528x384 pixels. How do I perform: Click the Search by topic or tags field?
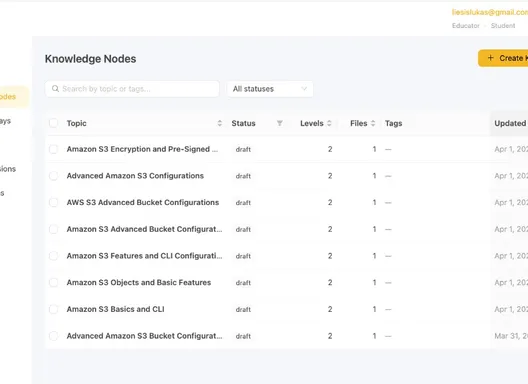132,89
